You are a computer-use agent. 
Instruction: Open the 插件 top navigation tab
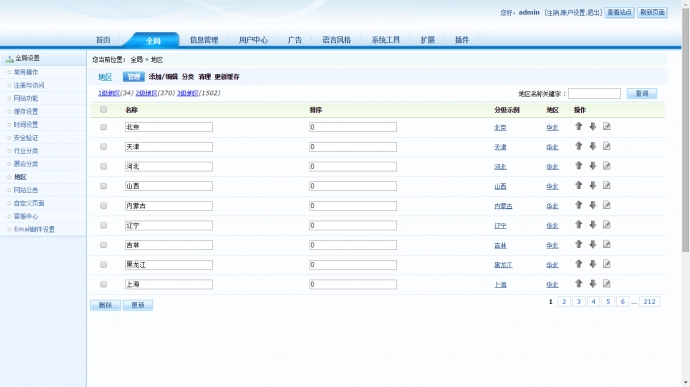coord(462,40)
